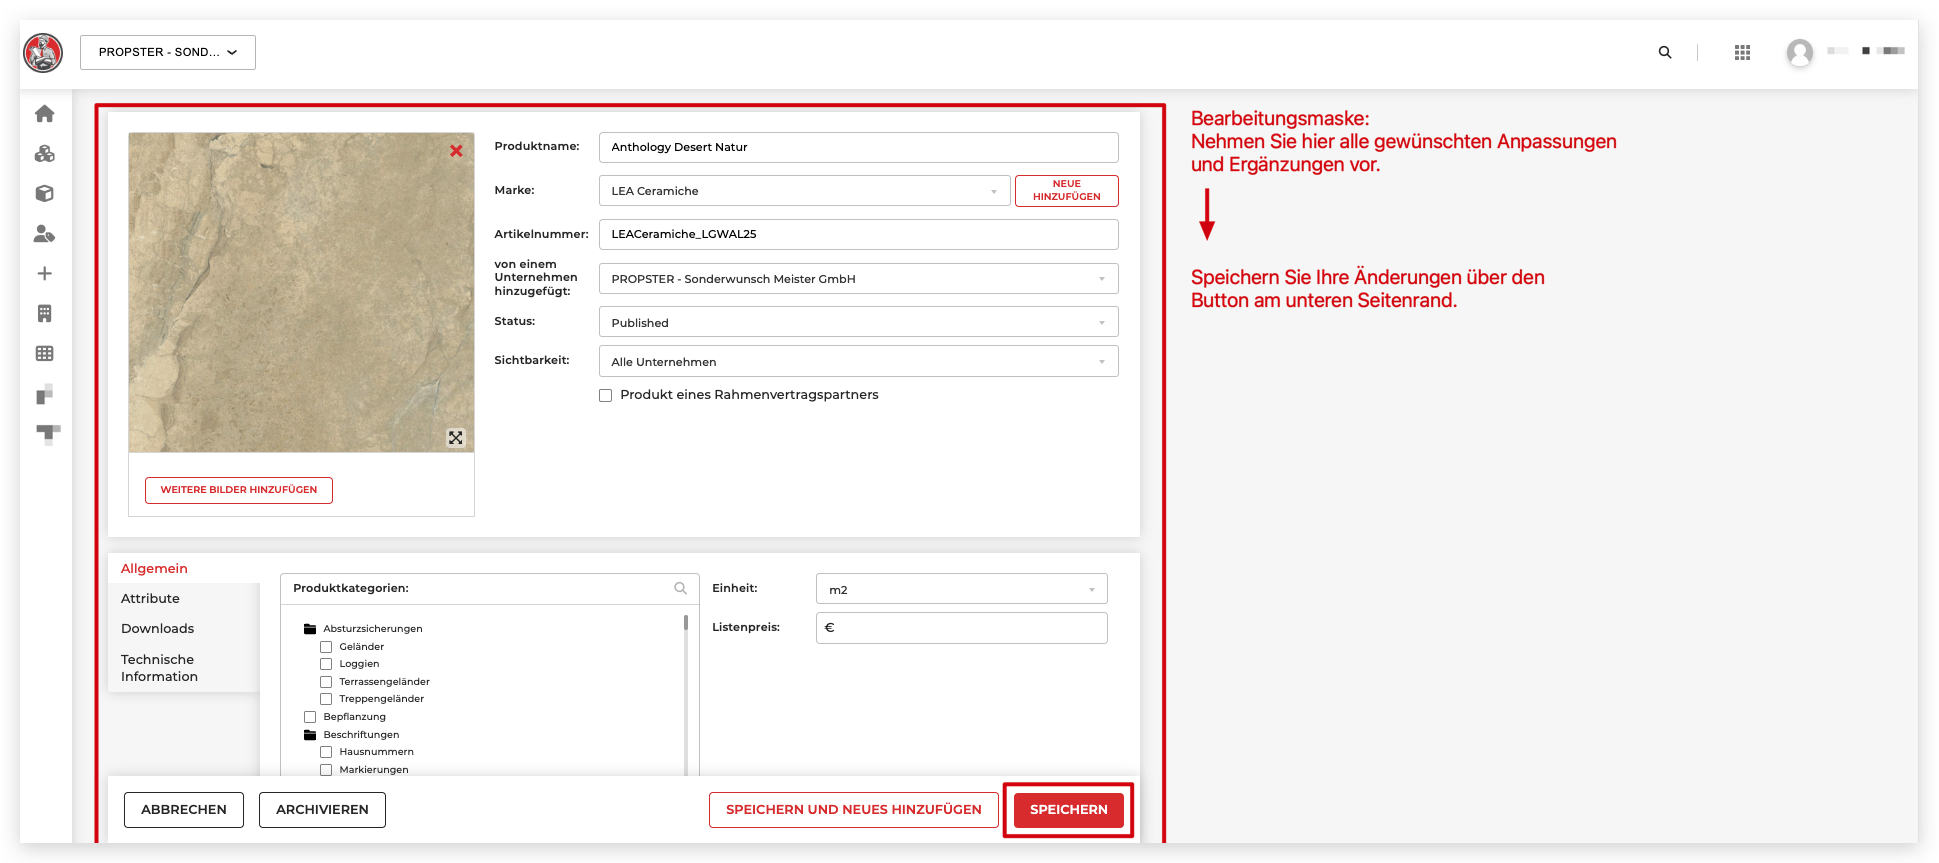The height and width of the screenshot is (863, 1939).
Task: Click the SPEICHERN button
Action: coord(1068,809)
